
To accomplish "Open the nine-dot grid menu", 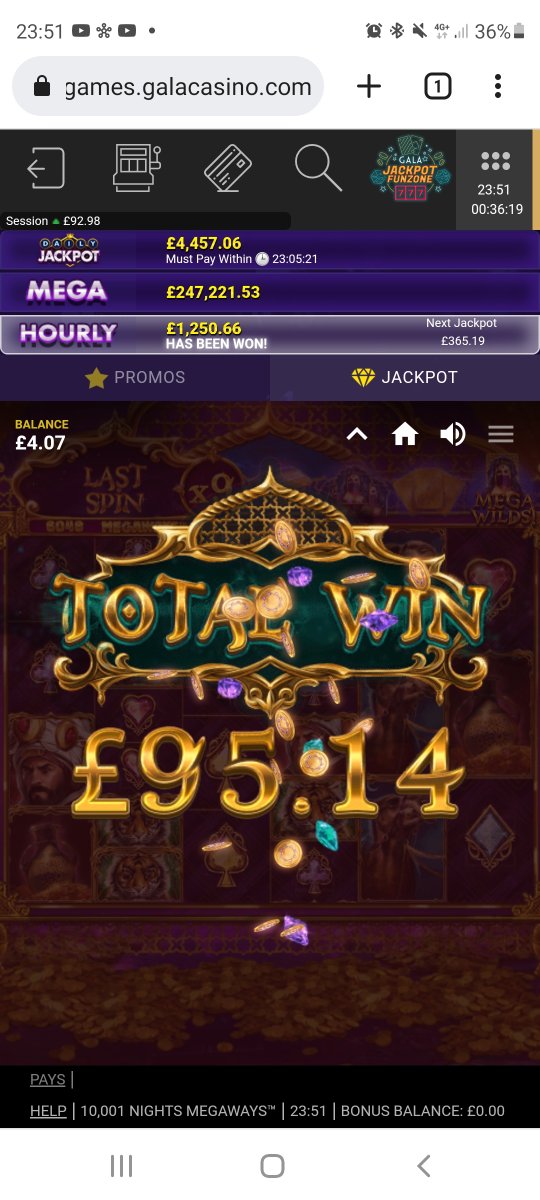I will pyautogui.click(x=495, y=161).
